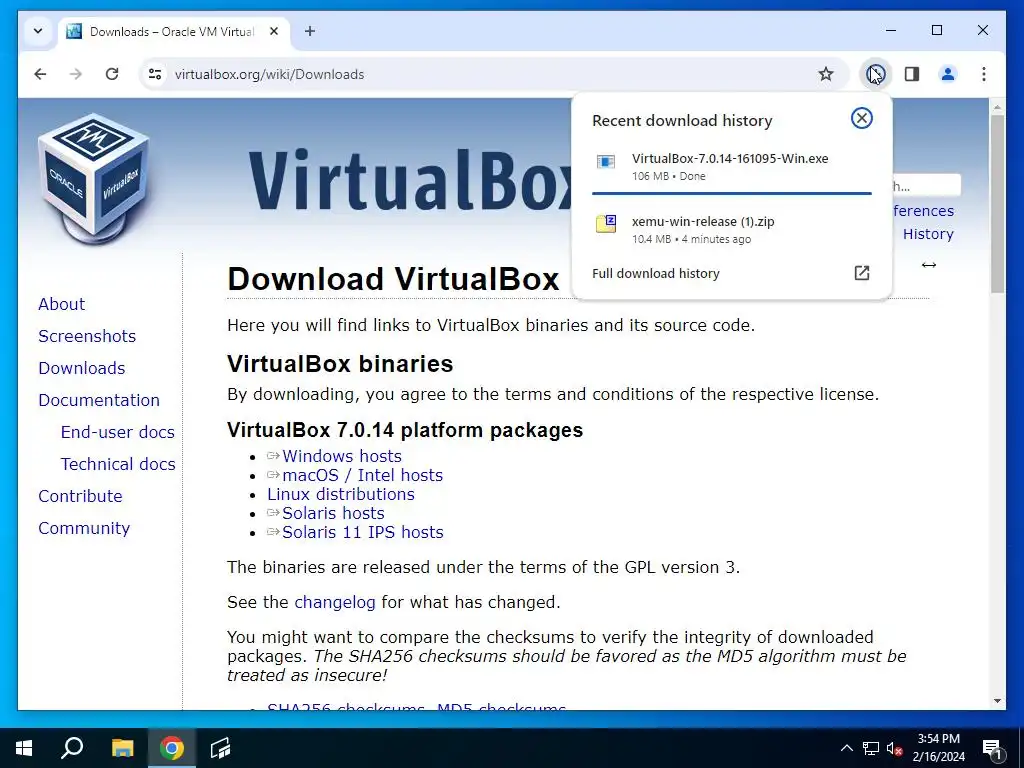Click the History link at top right
The image size is (1024, 768).
(x=928, y=234)
